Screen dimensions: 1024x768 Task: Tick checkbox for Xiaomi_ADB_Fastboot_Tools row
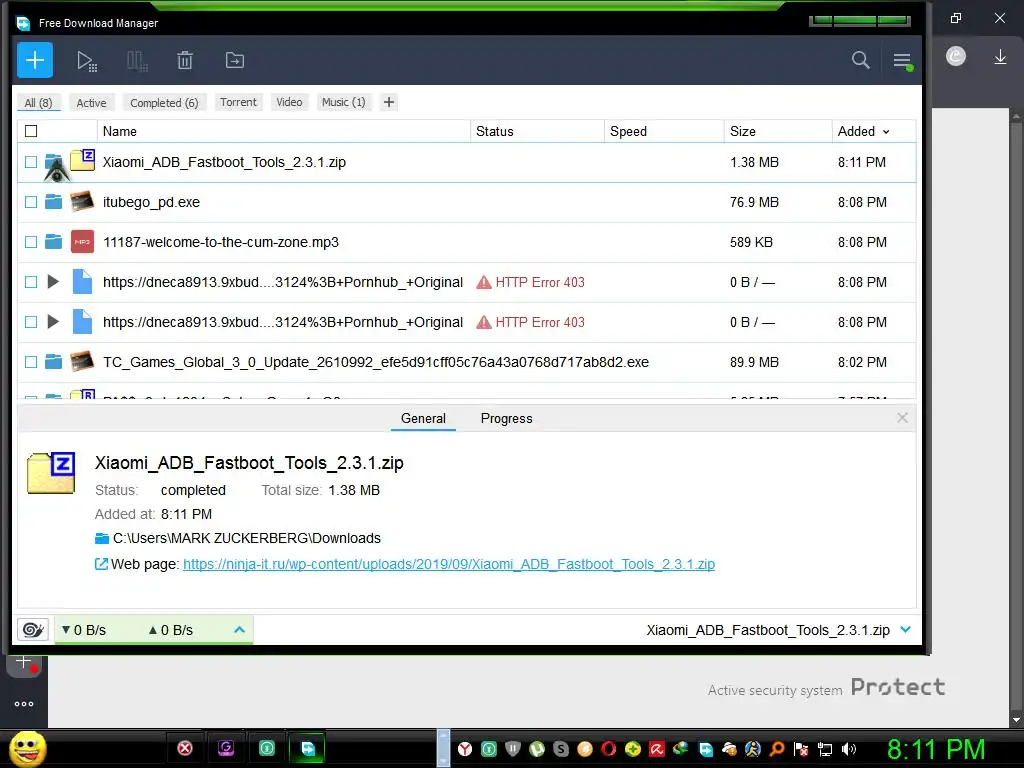pyautogui.click(x=31, y=162)
